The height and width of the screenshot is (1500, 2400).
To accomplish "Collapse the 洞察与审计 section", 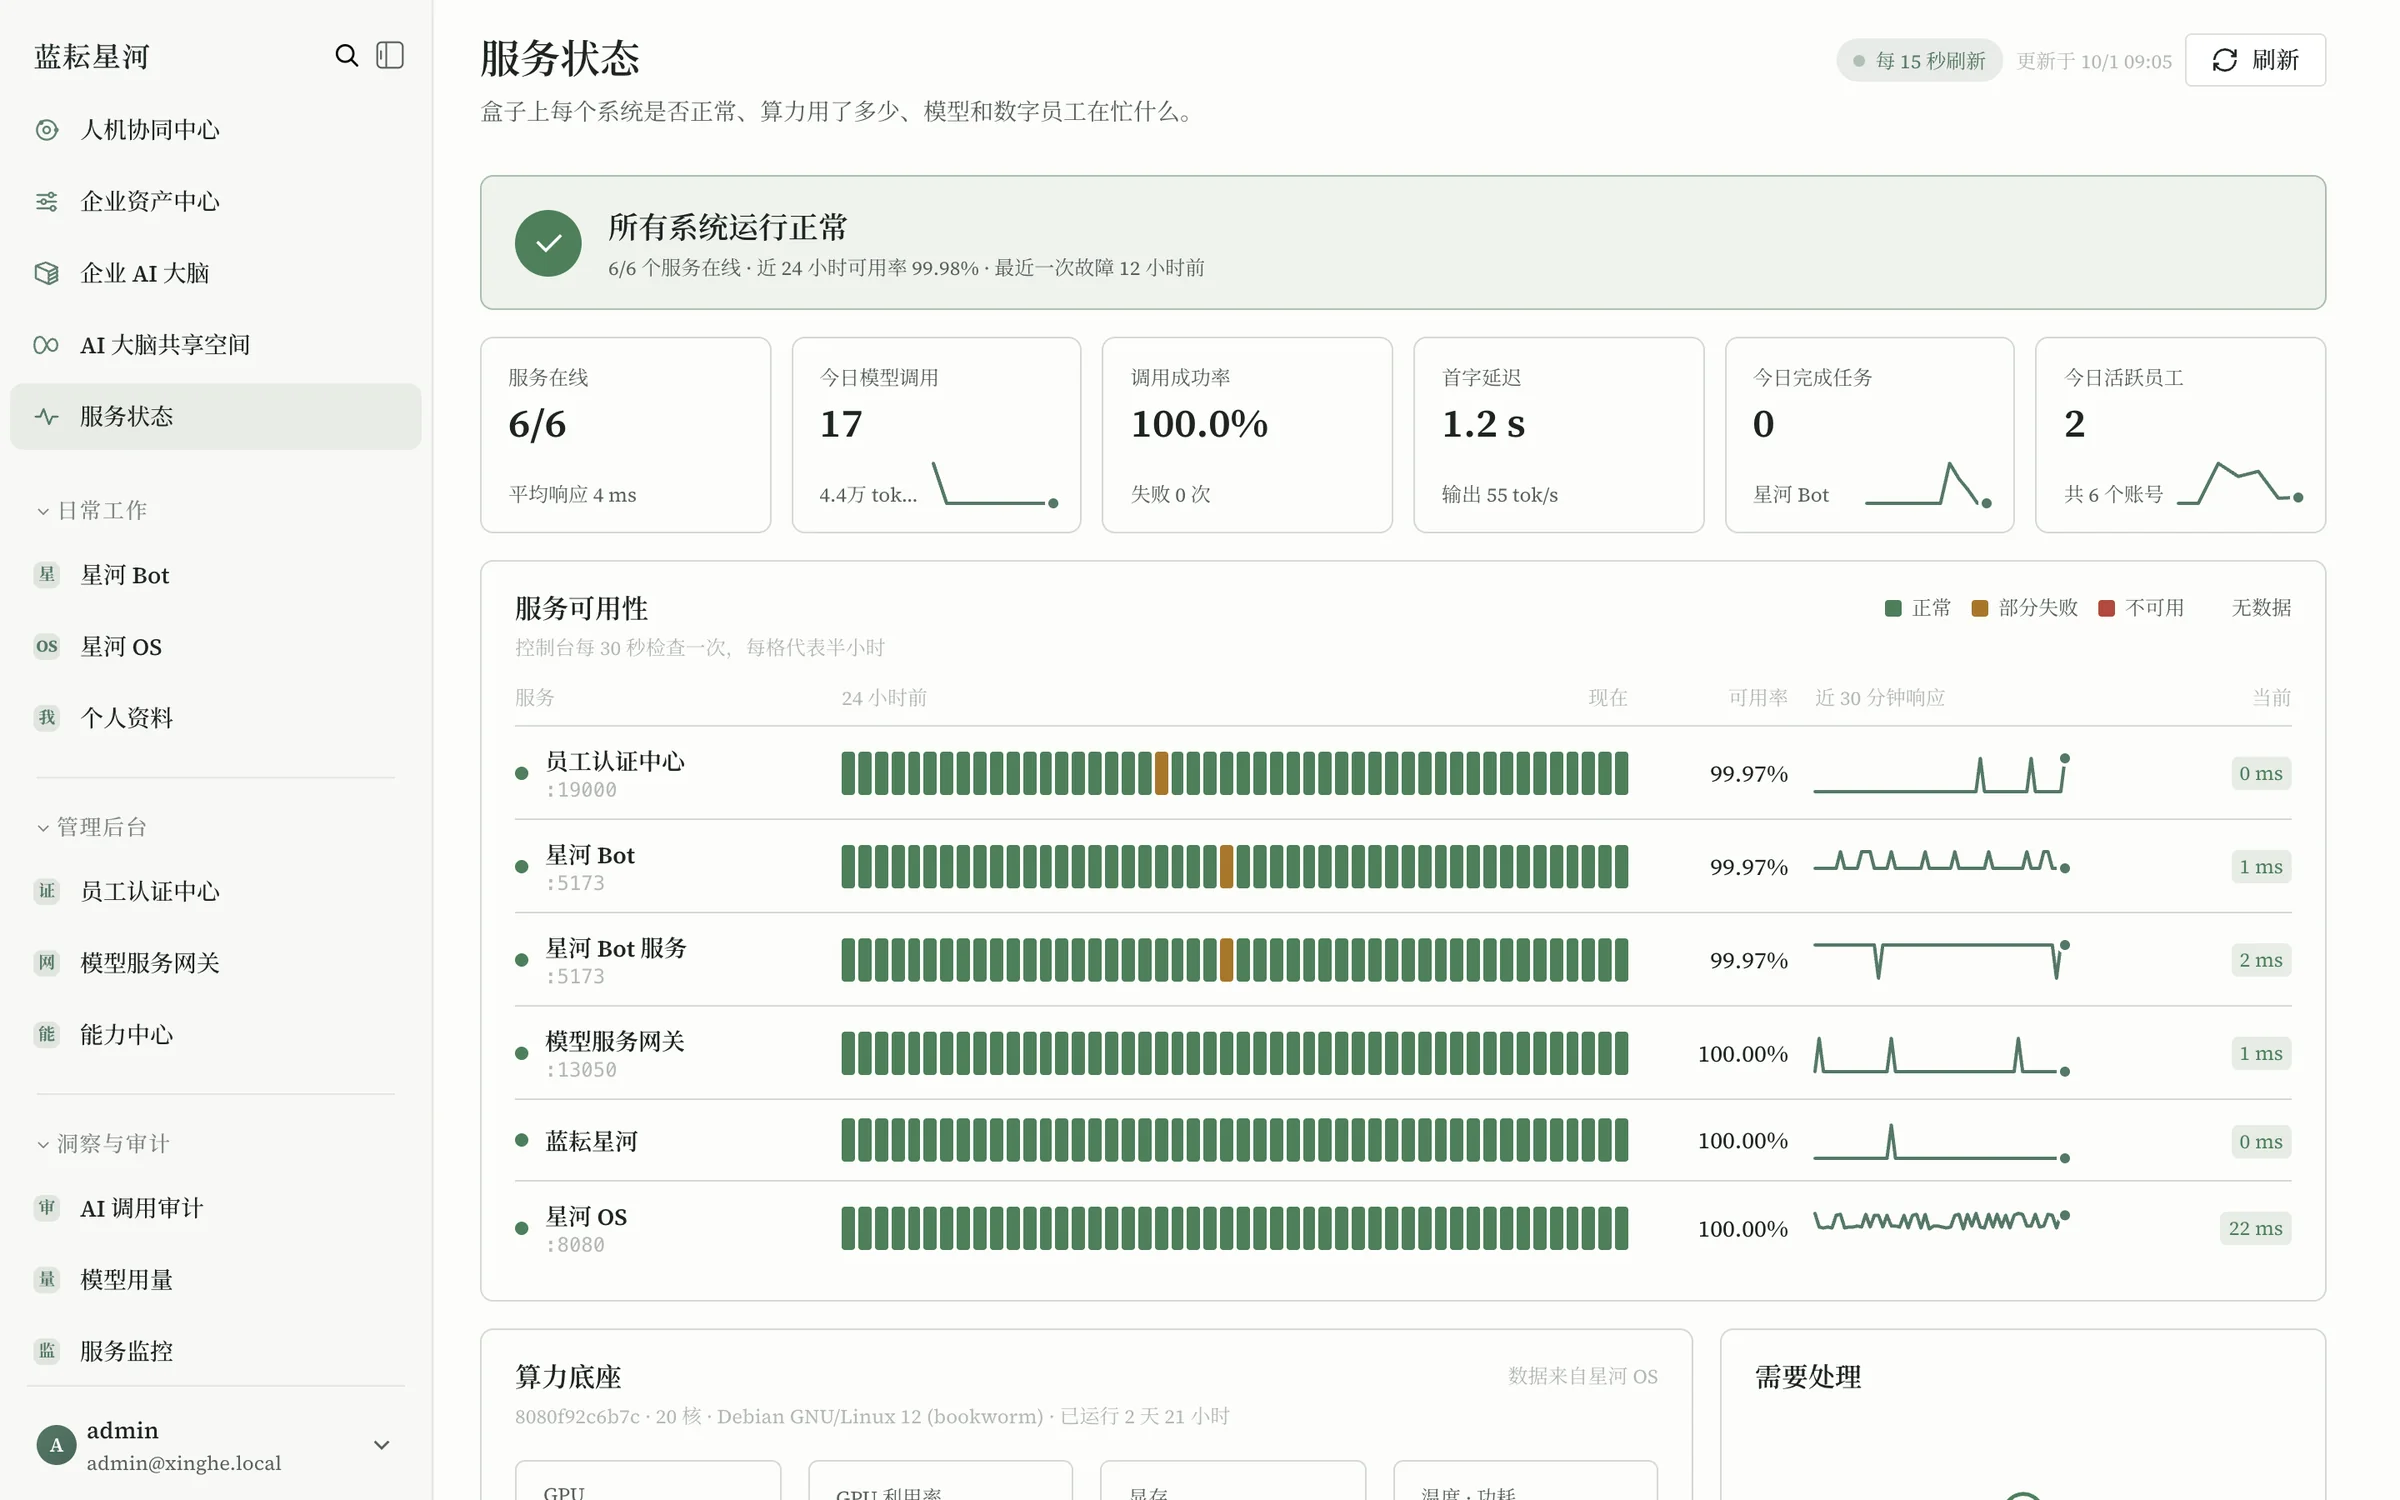I will coord(104,1144).
